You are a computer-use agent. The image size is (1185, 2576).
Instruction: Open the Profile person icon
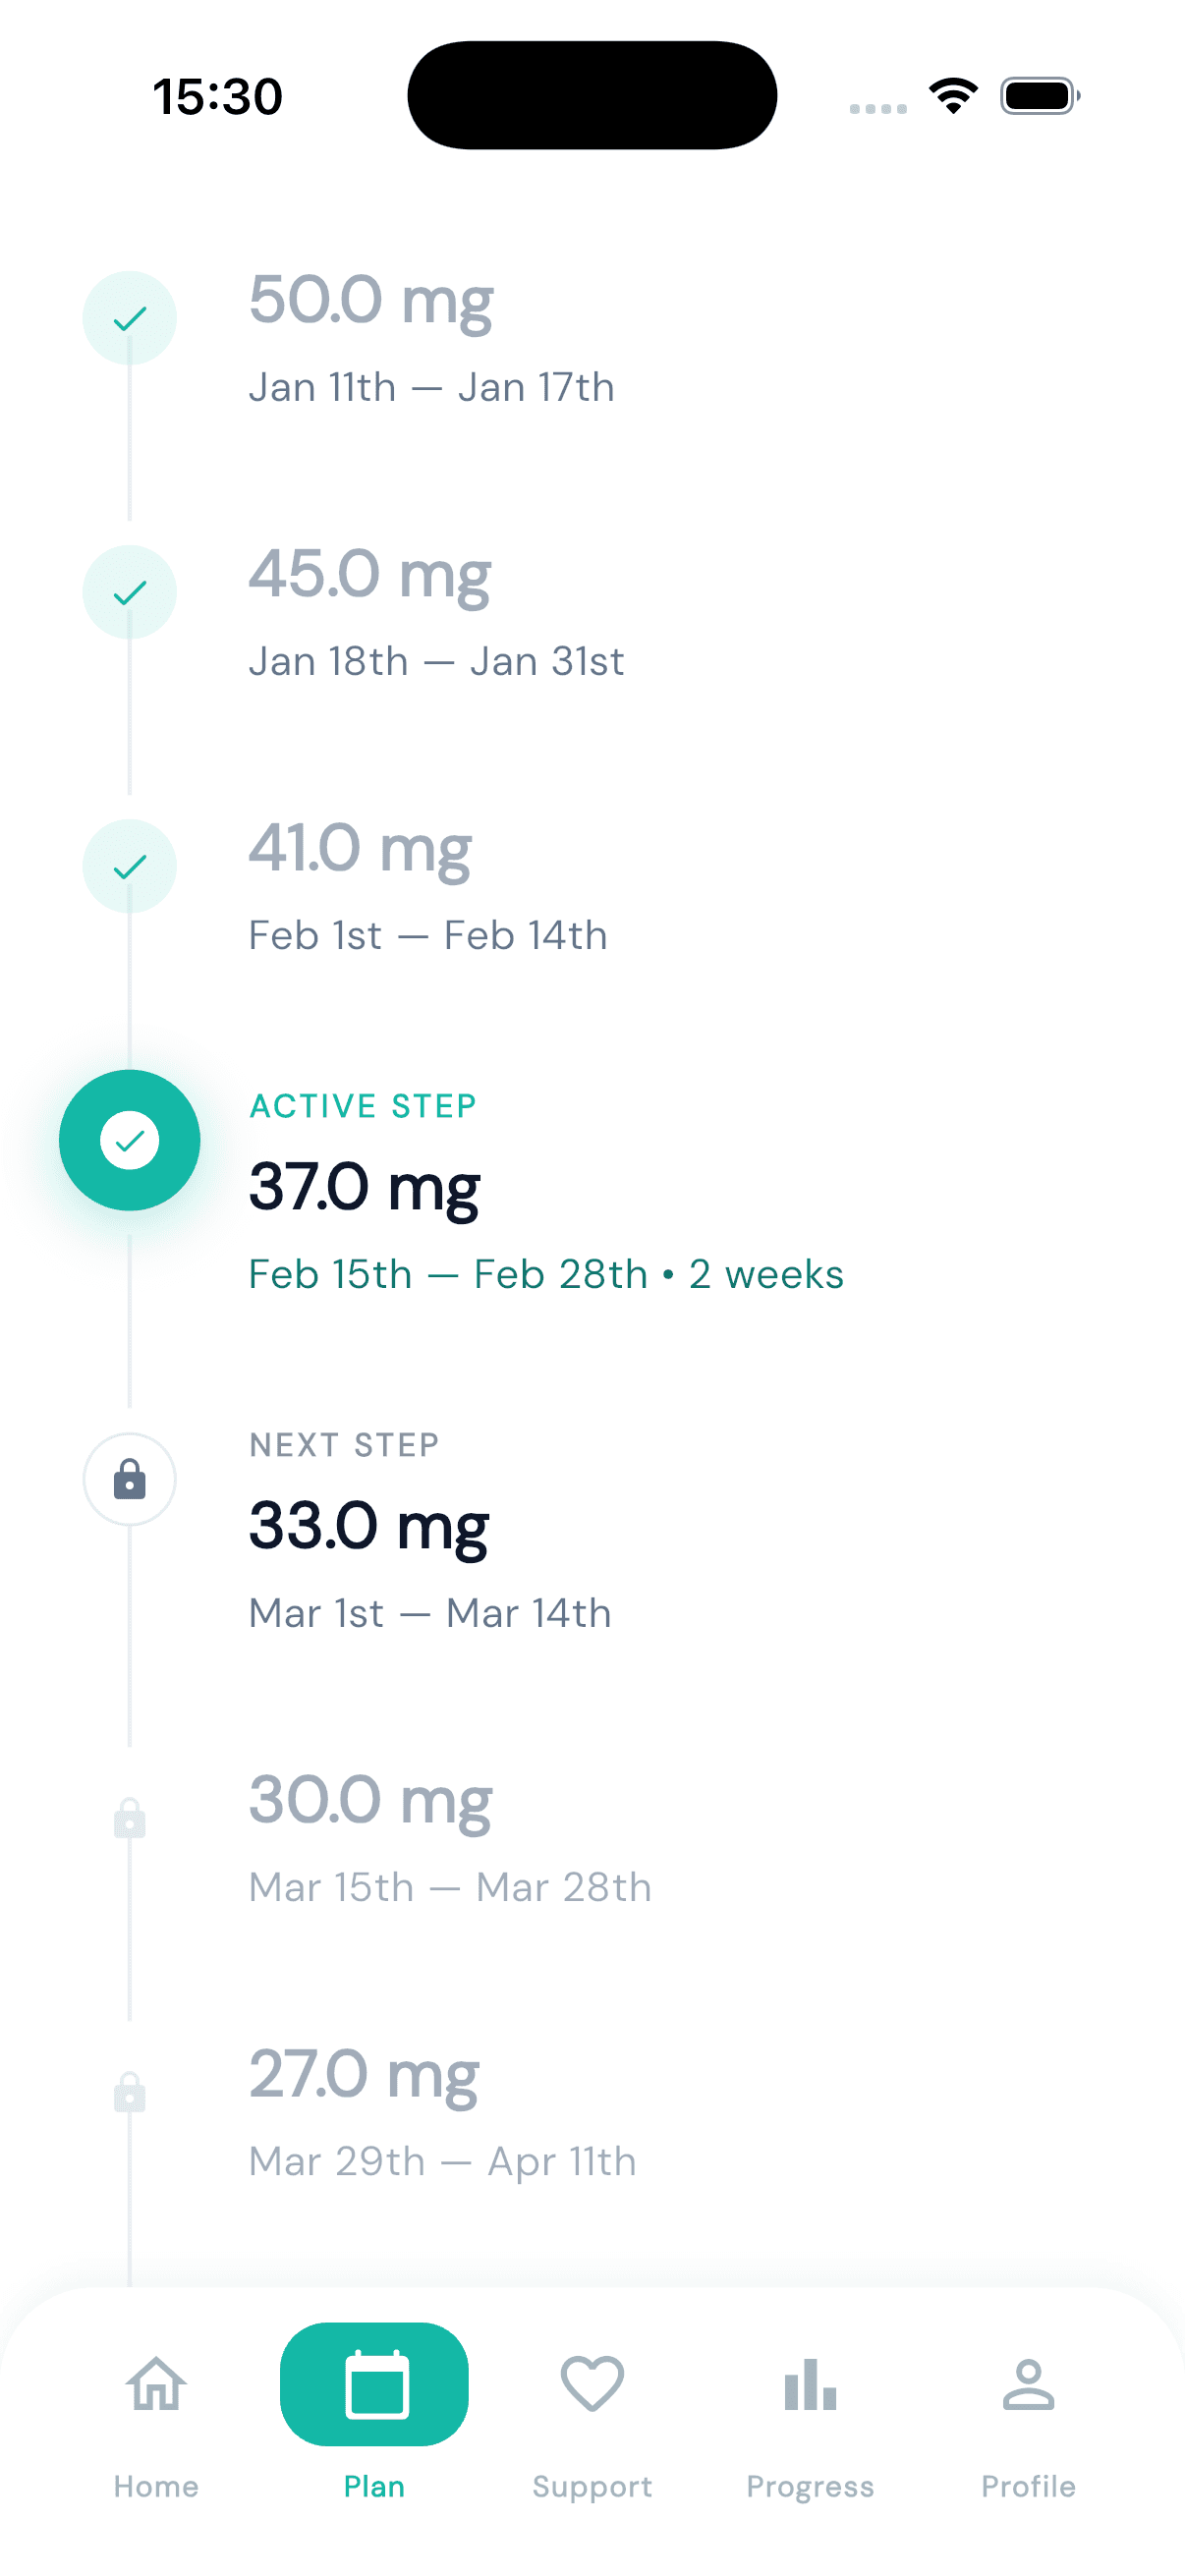[1028, 2384]
